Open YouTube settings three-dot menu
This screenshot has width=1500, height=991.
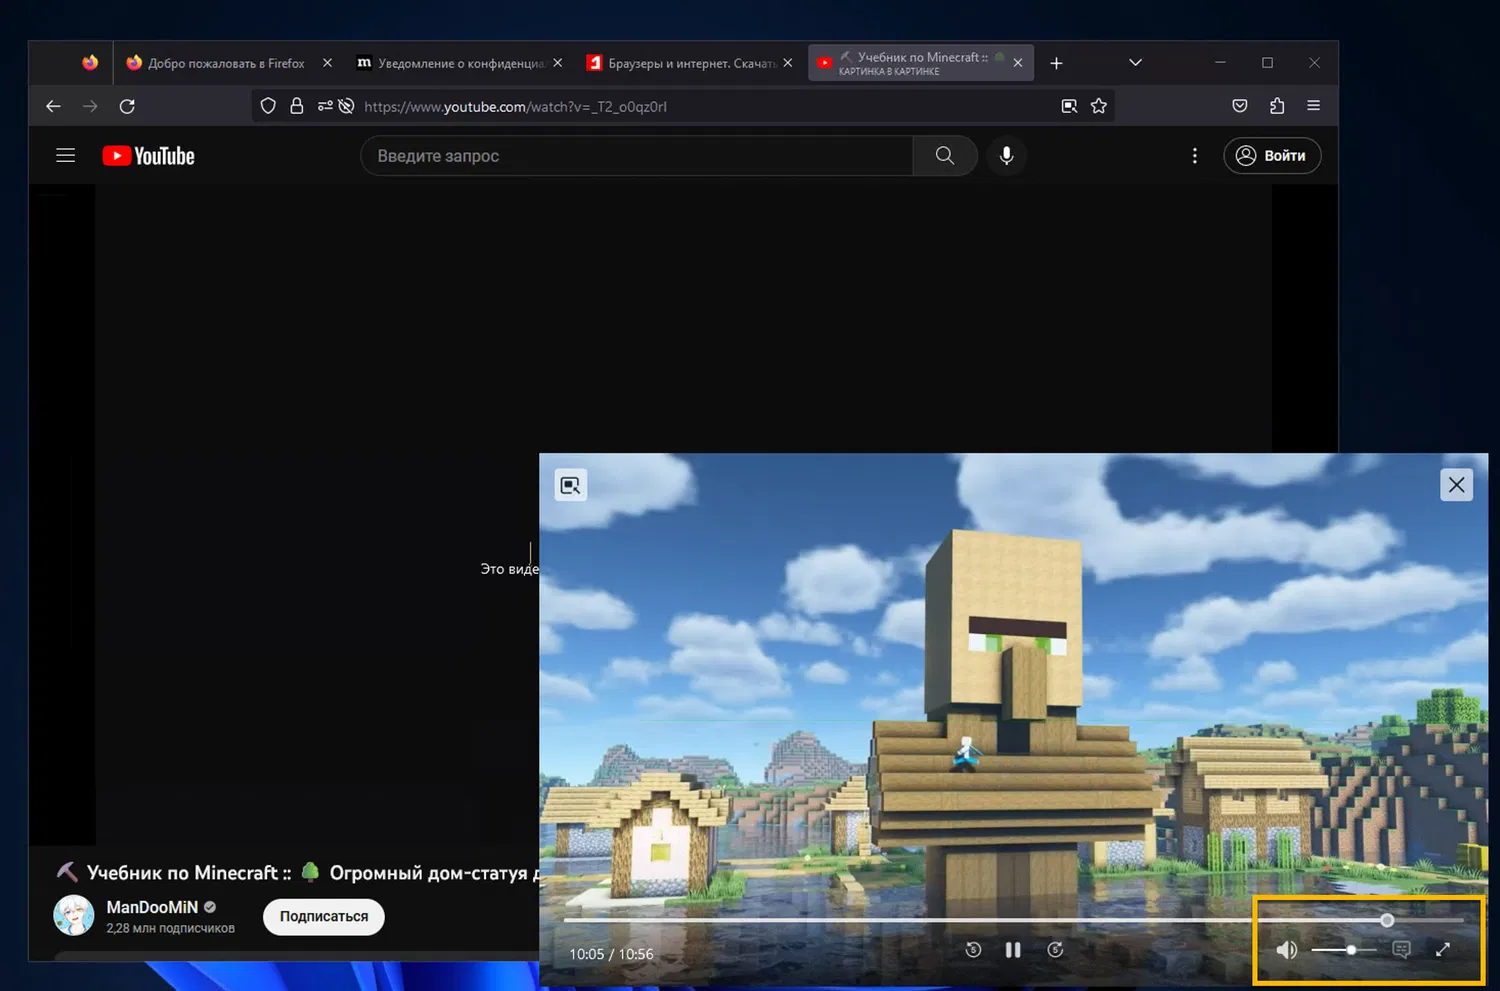coord(1194,156)
